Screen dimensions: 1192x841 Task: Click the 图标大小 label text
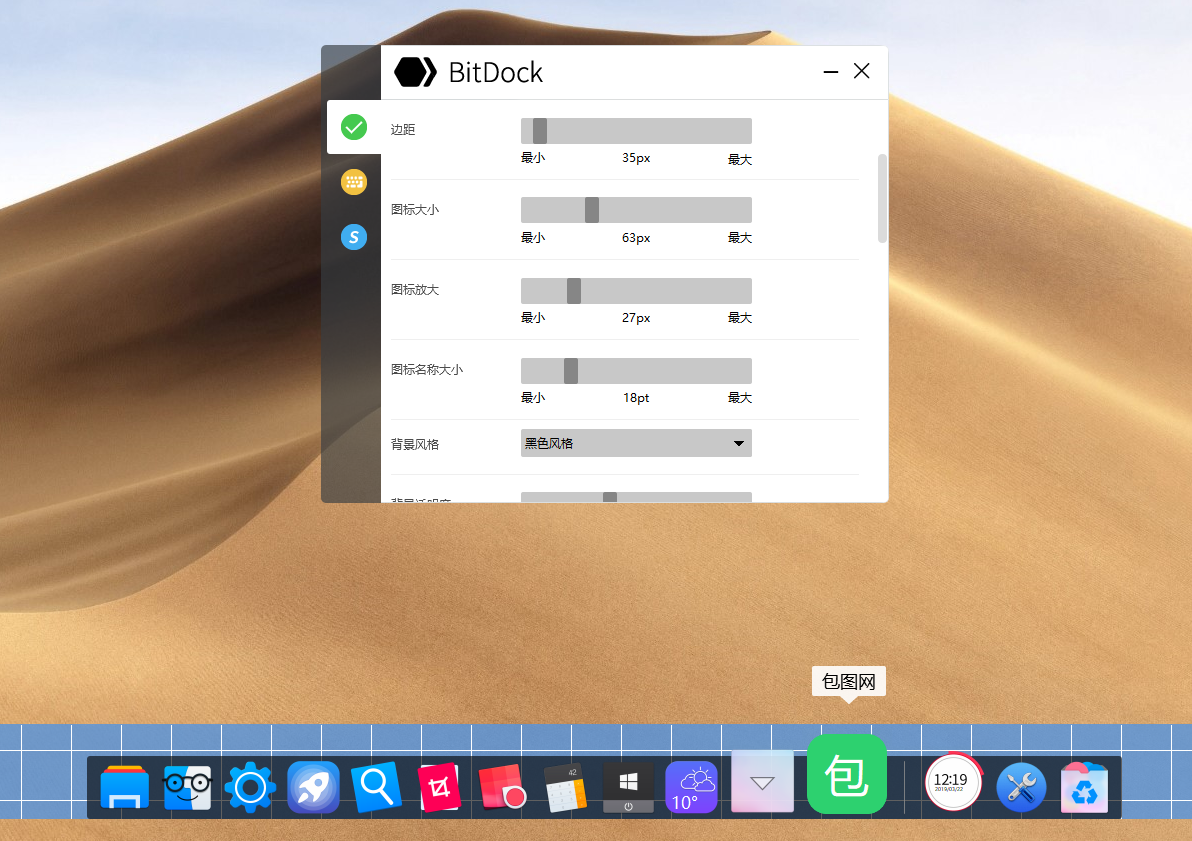click(415, 209)
